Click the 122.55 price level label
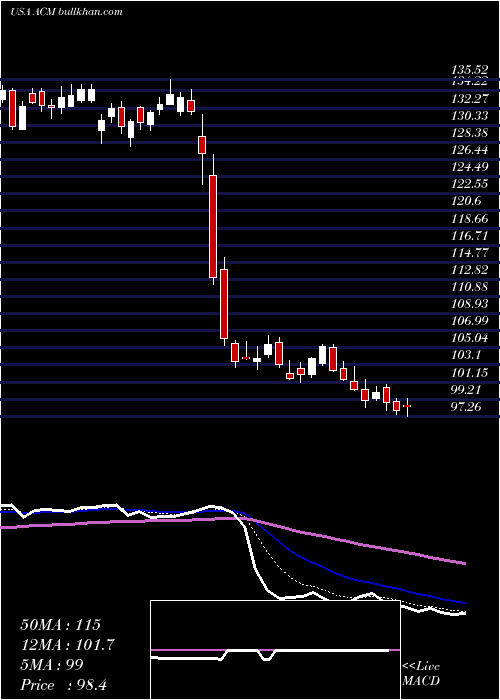The image size is (500, 700). 469,184
